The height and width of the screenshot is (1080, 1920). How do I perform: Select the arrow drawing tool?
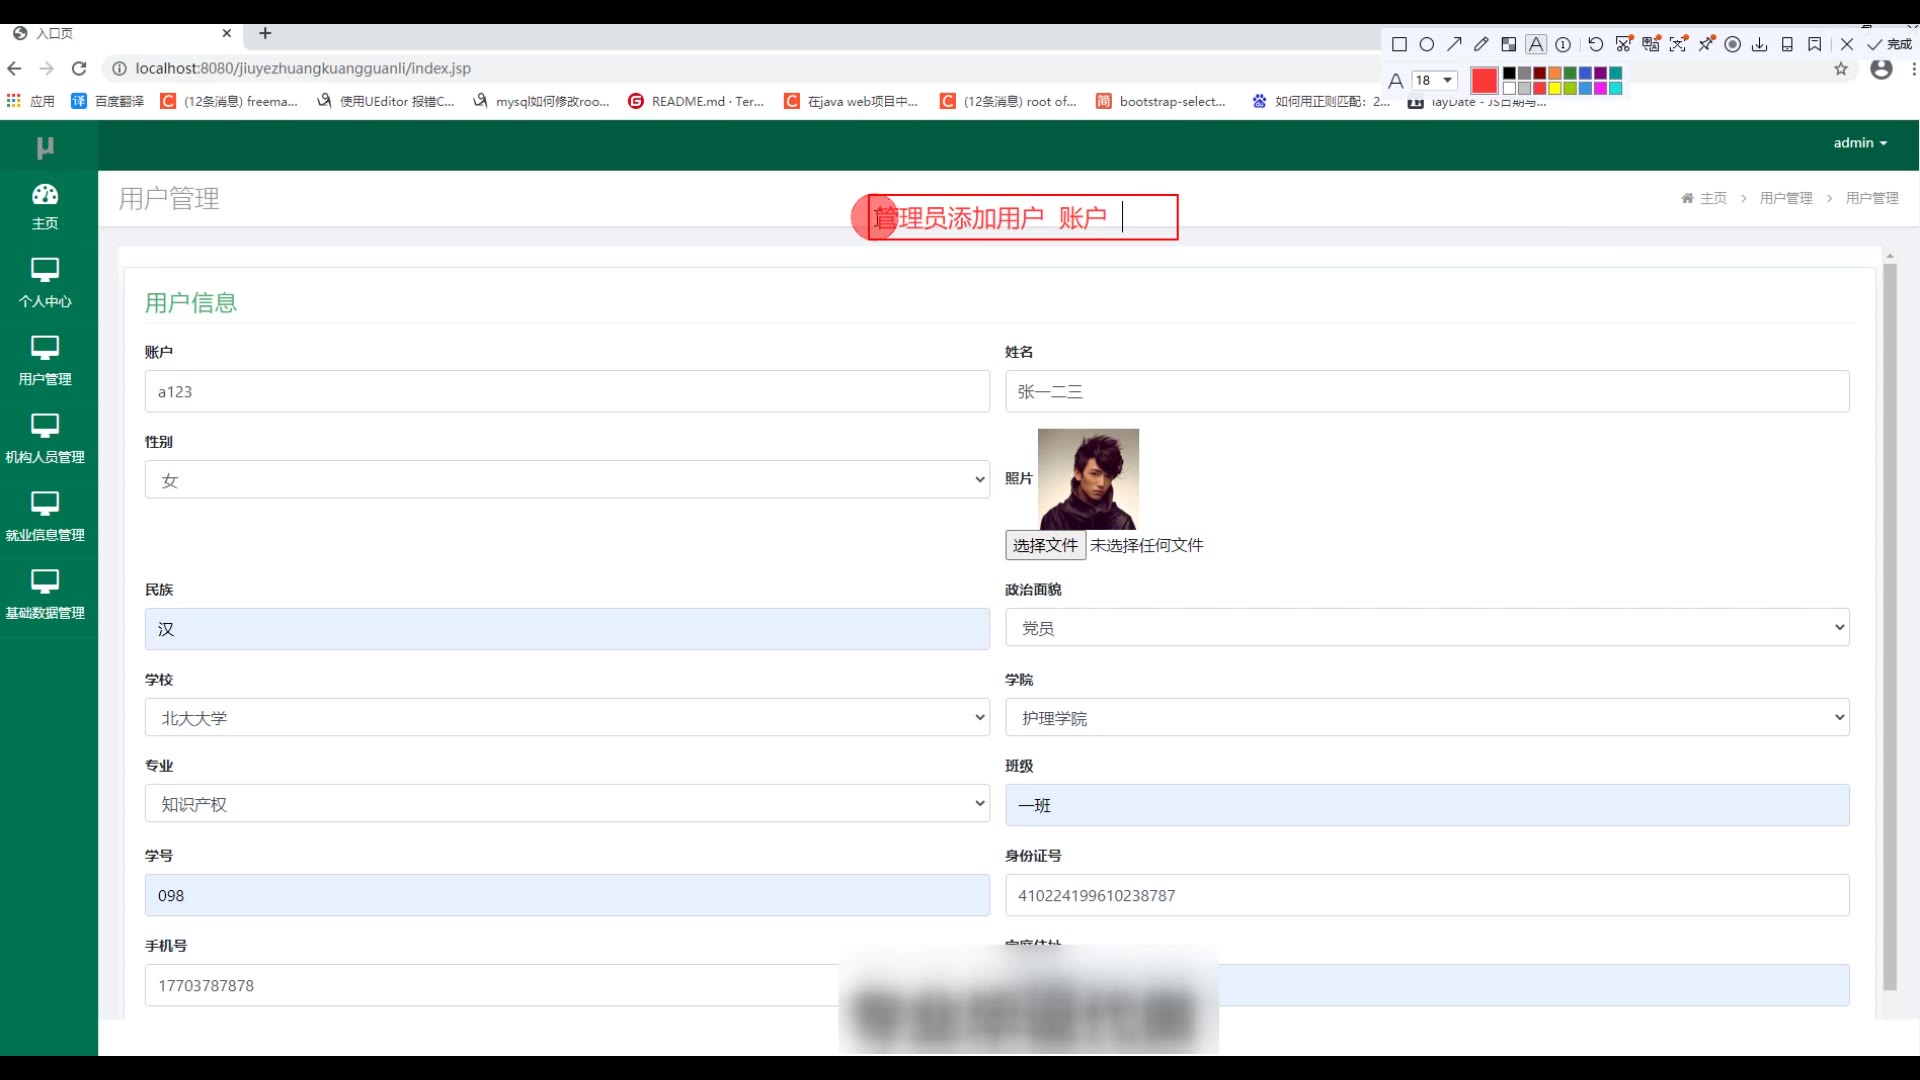click(x=1454, y=44)
